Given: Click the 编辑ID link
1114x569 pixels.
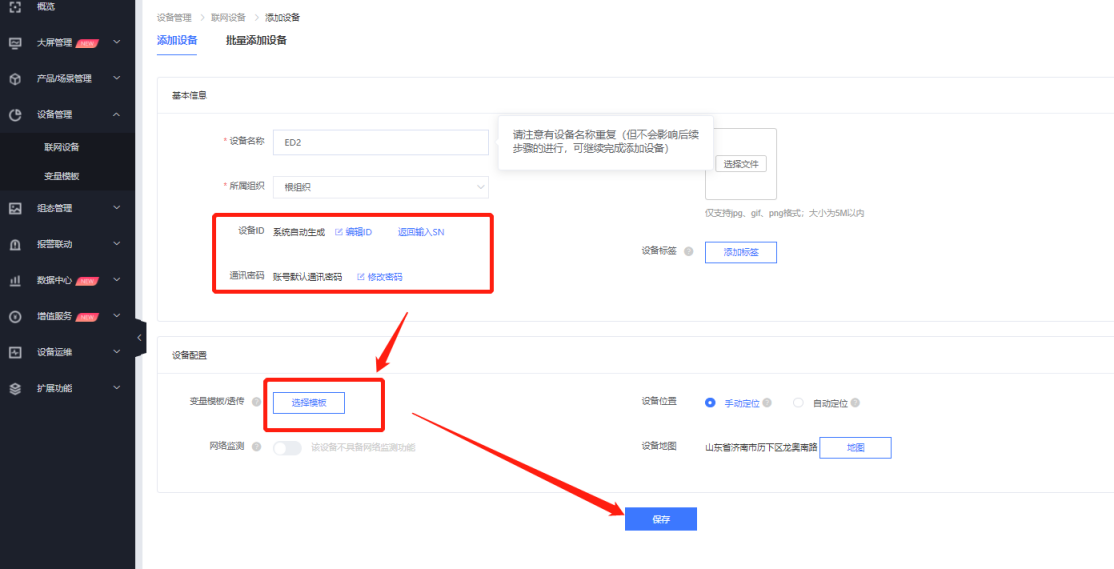Looking at the screenshot, I should point(353,232).
